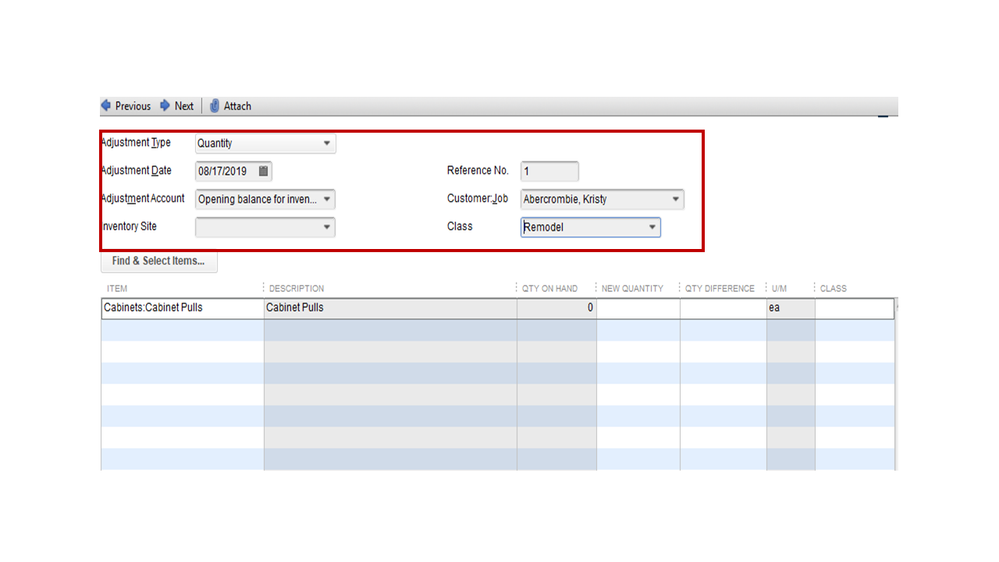Click the DESCRIPTION column header
The width and height of the screenshot is (999, 562).
(x=296, y=289)
